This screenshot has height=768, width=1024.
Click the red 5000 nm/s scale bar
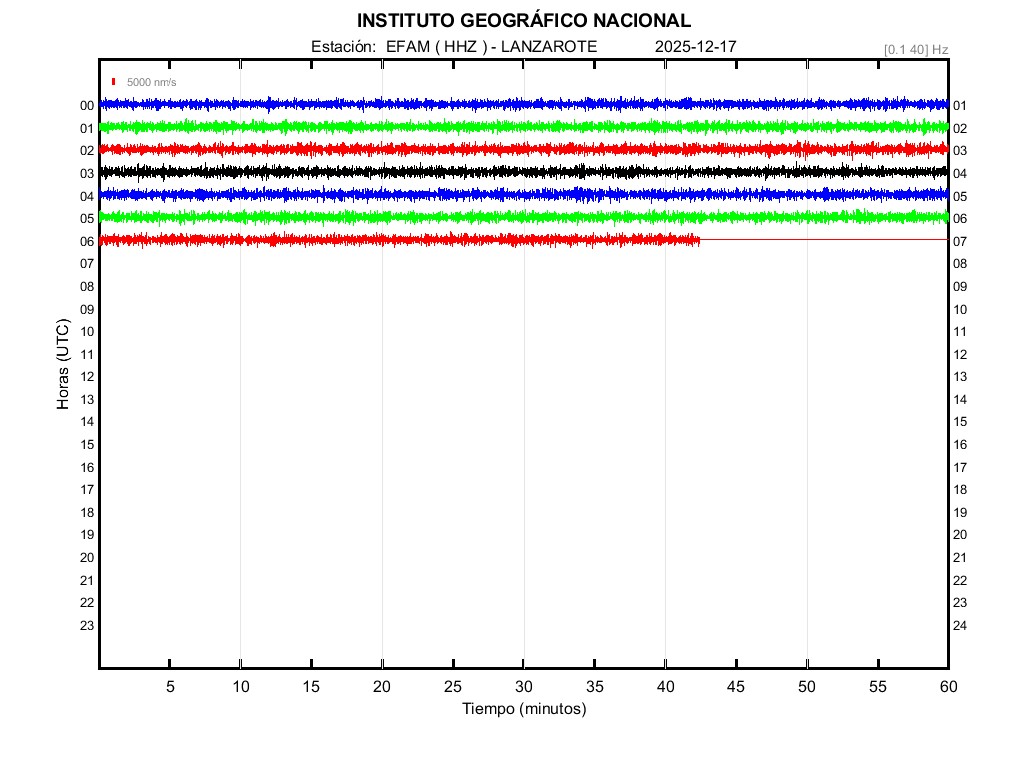point(114,82)
